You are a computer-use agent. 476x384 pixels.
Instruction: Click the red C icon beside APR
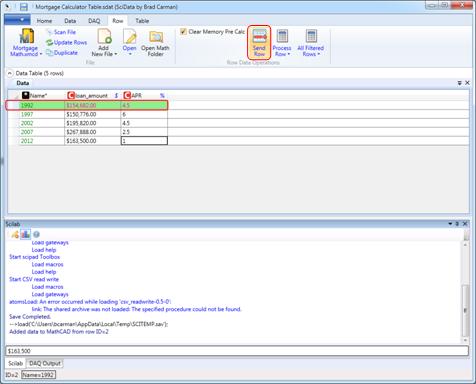click(x=127, y=95)
